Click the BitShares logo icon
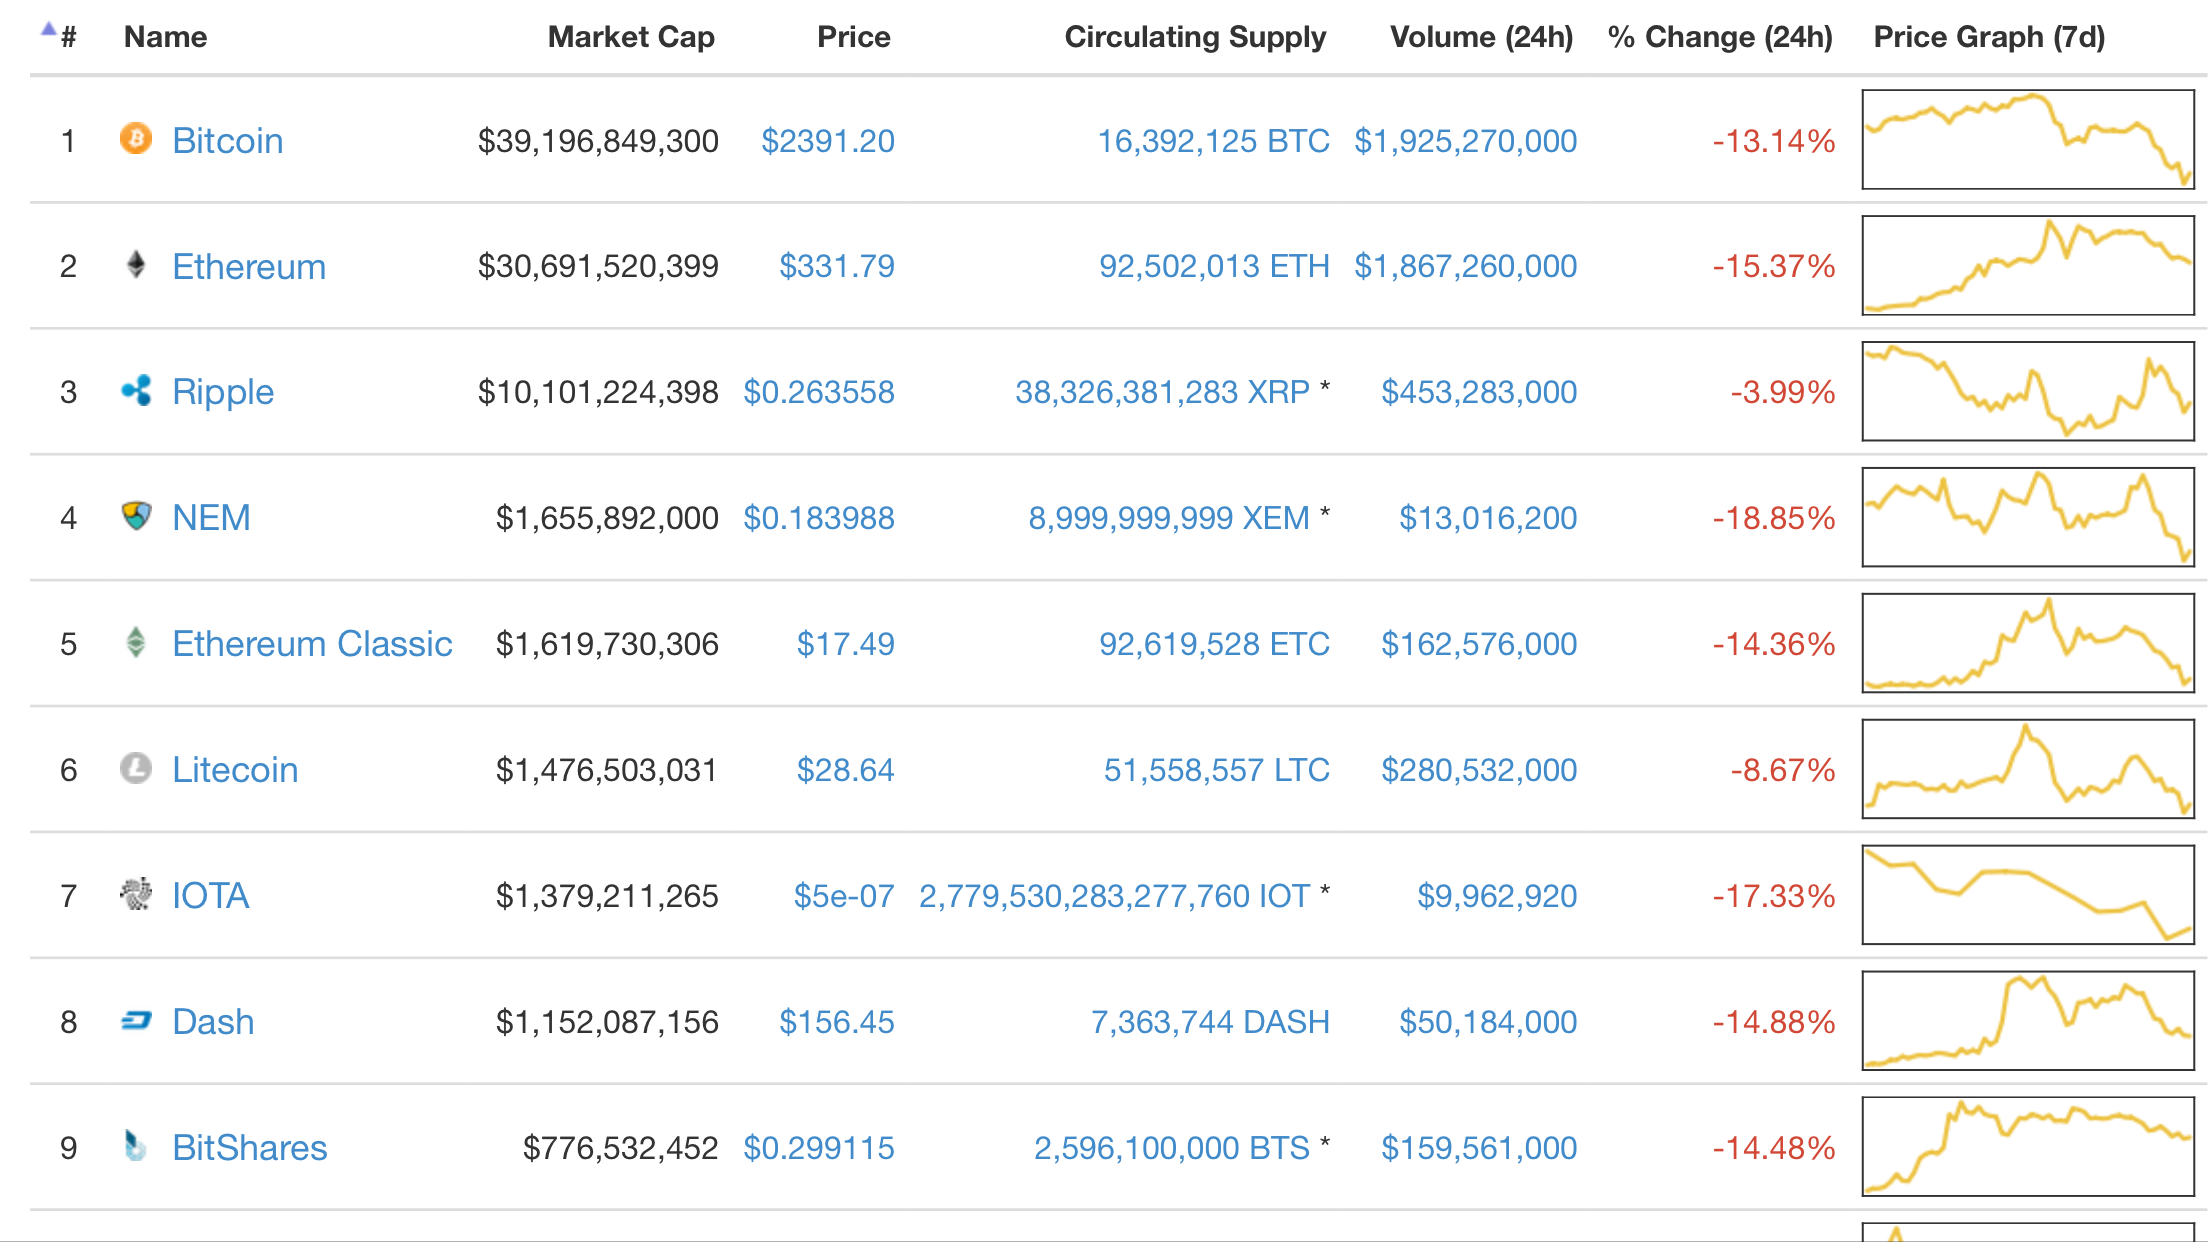 [x=136, y=1146]
